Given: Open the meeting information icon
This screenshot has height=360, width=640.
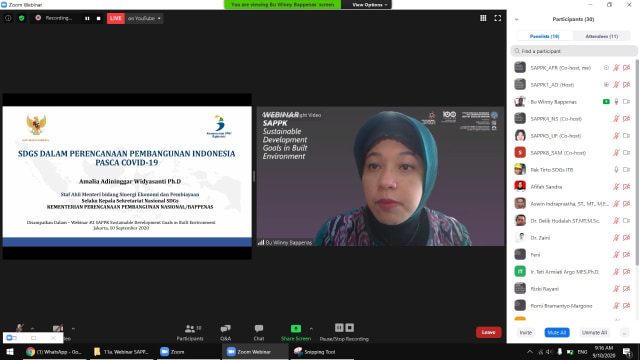Looking at the screenshot, I should [x=8, y=18].
